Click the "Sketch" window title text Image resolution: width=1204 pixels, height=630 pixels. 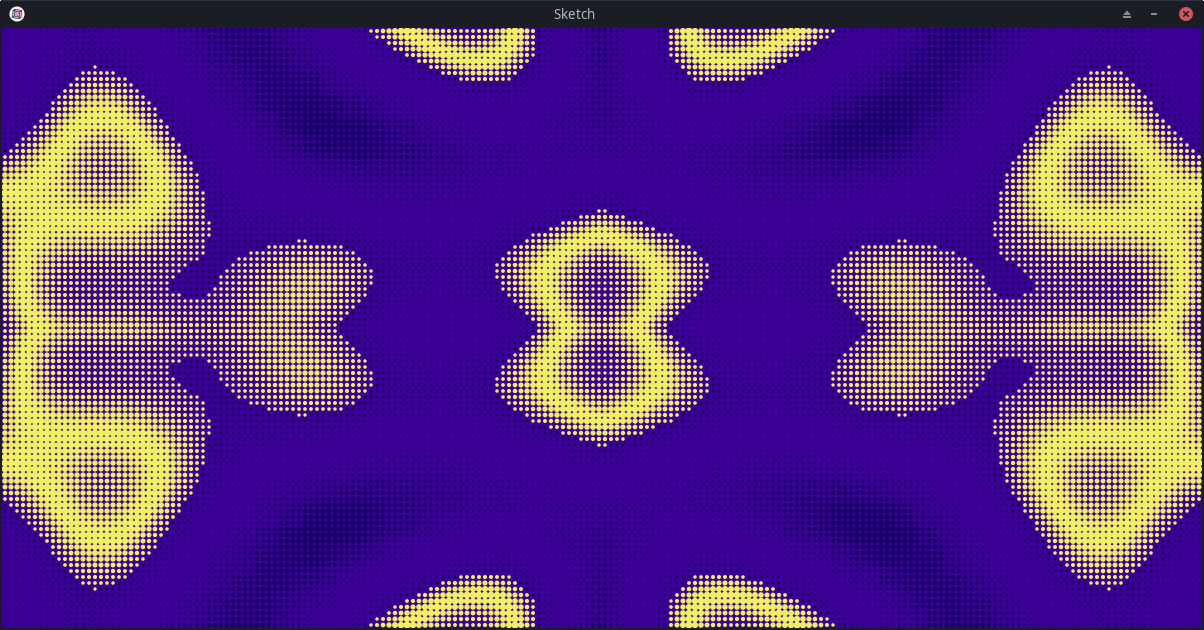coord(574,14)
